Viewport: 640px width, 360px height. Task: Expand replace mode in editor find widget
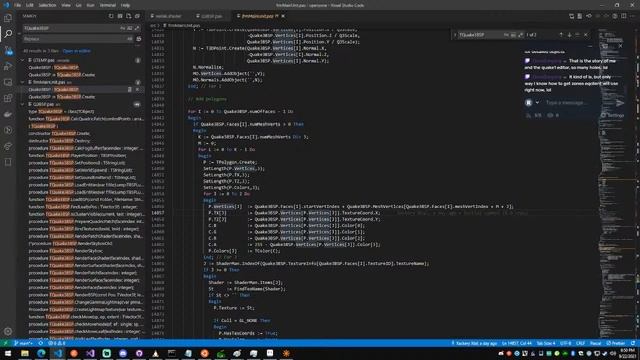click(455, 35)
